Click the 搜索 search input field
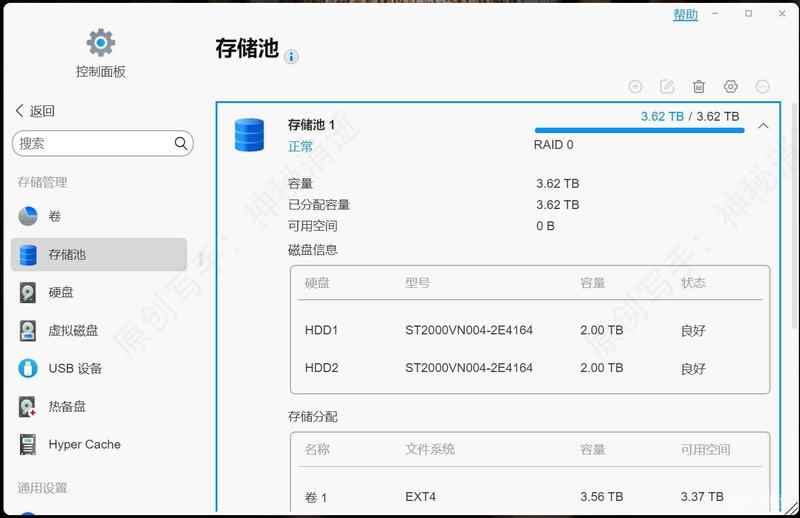 tap(103, 143)
